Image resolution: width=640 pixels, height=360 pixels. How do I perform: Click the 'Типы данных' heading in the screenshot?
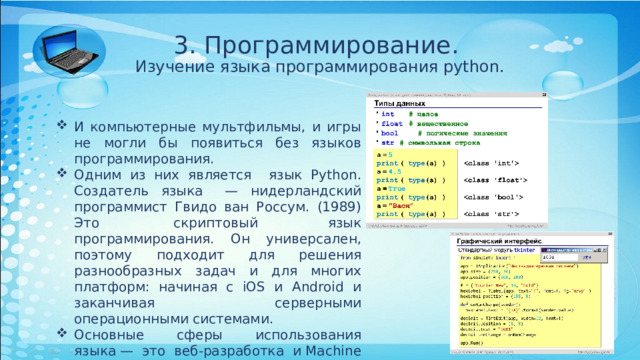[x=400, y=103]
